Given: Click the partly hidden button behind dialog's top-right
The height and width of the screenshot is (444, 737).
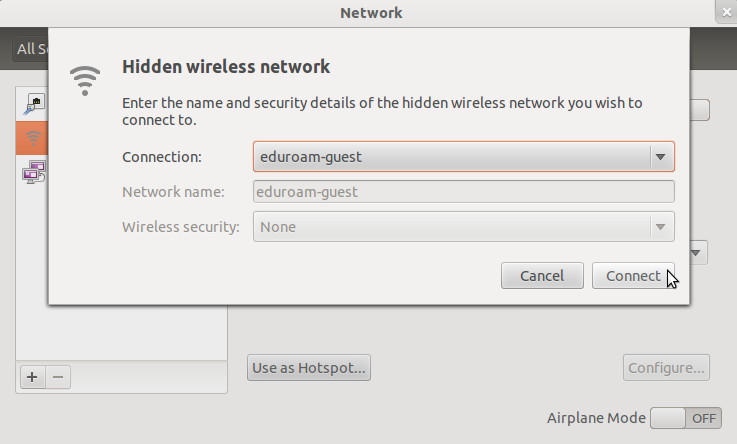Looking at the screenshot, I should [700, 109].
